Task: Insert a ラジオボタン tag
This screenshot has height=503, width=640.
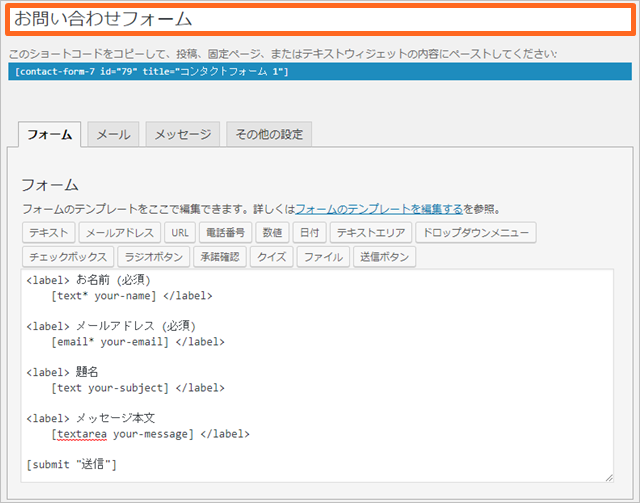Action: (156, 257)
